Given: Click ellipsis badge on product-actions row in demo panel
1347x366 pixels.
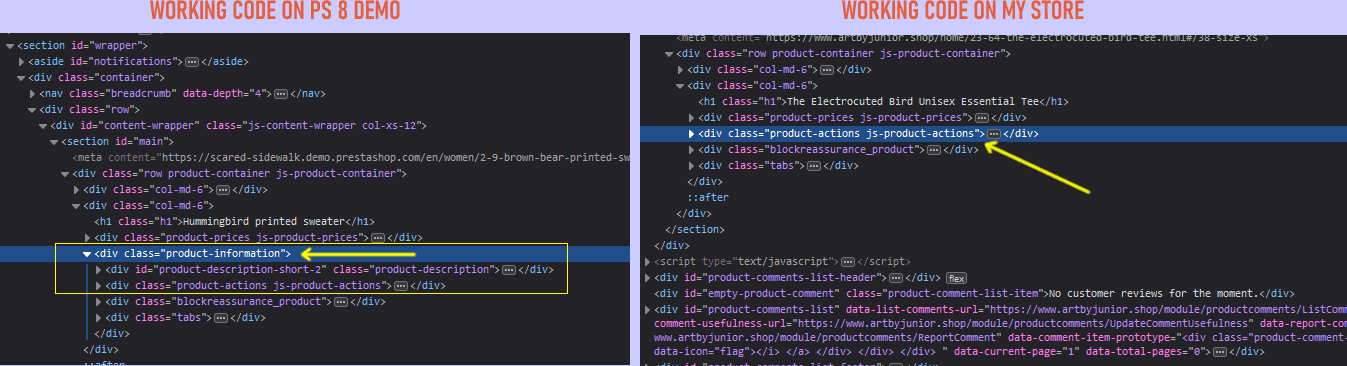Looking at the screenshot, I should click(x=400, y=286).
